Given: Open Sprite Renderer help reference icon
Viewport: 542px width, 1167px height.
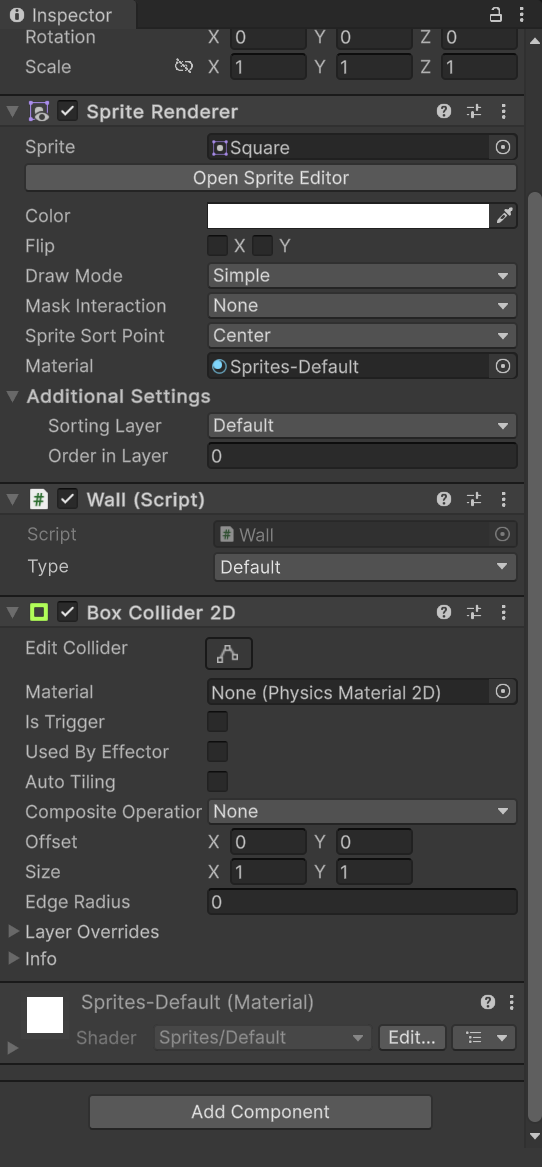Looking at the screenshot, I should click(x=444, y=112).
